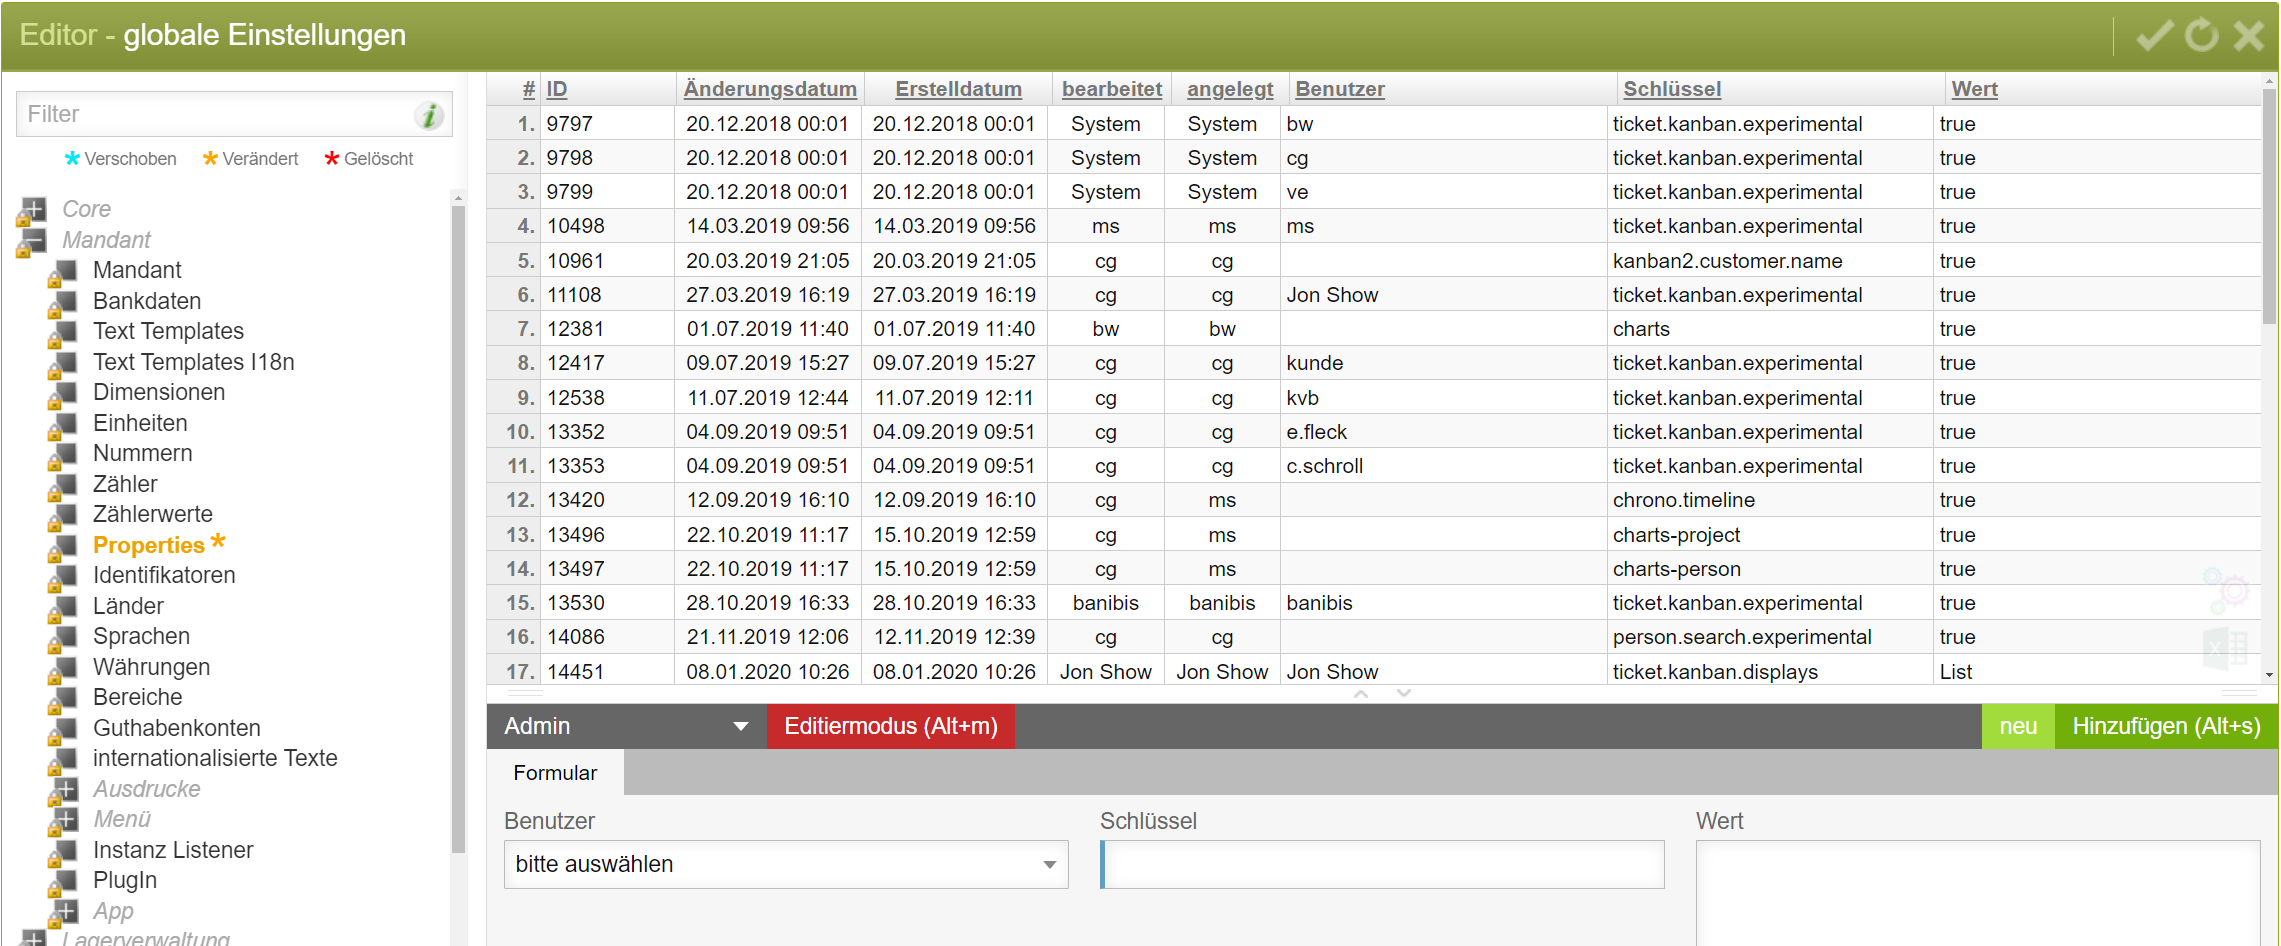This screenshot has width=2281, height=946.
Task: Click the locked icon beside Bankdaten
Action: [62, 302]
